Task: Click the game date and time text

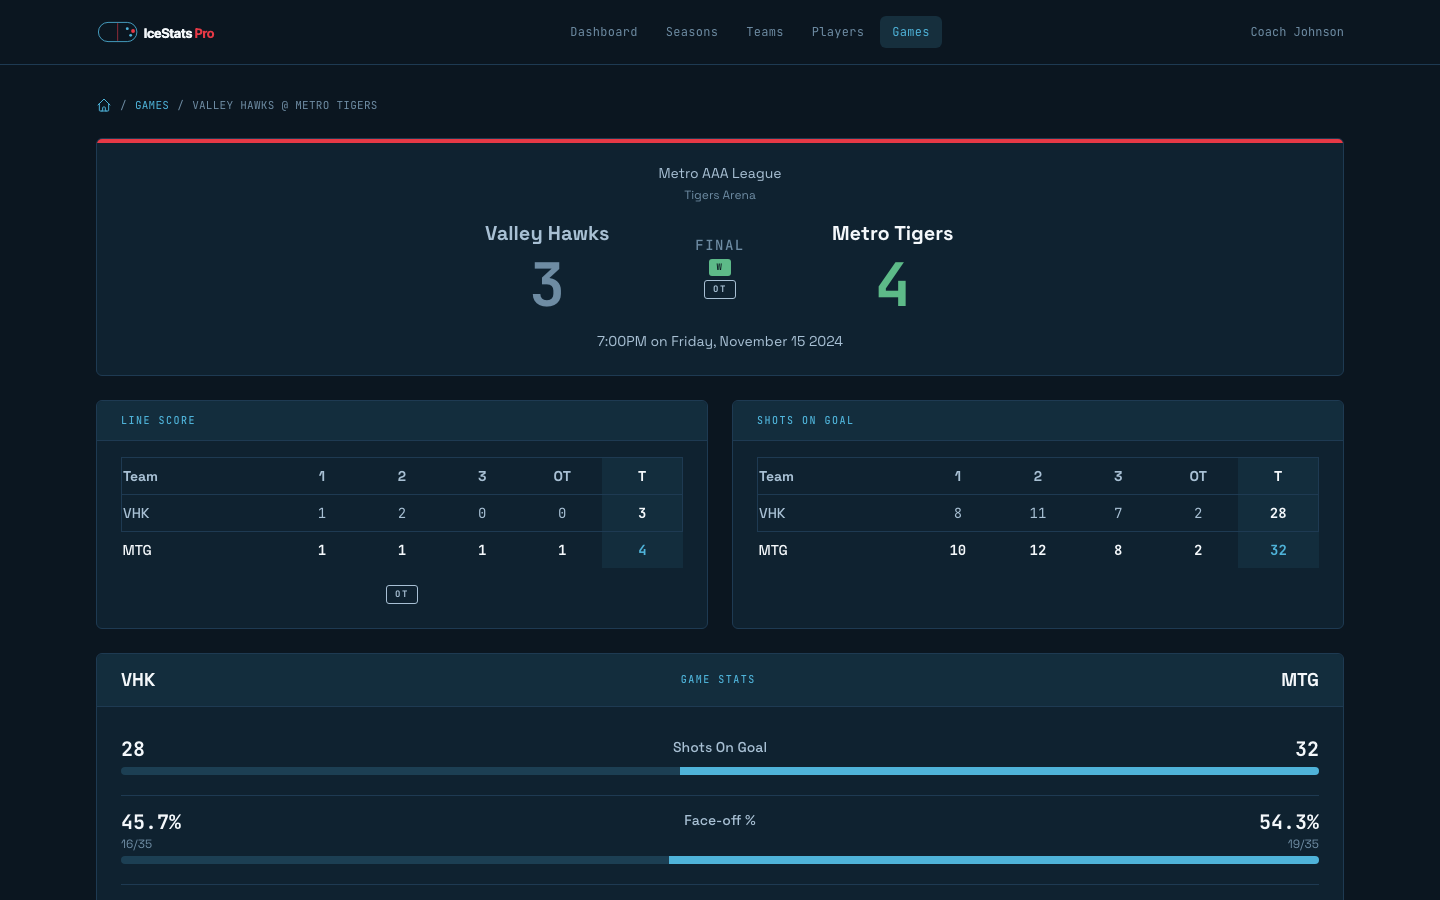Action: click(720, 341)
